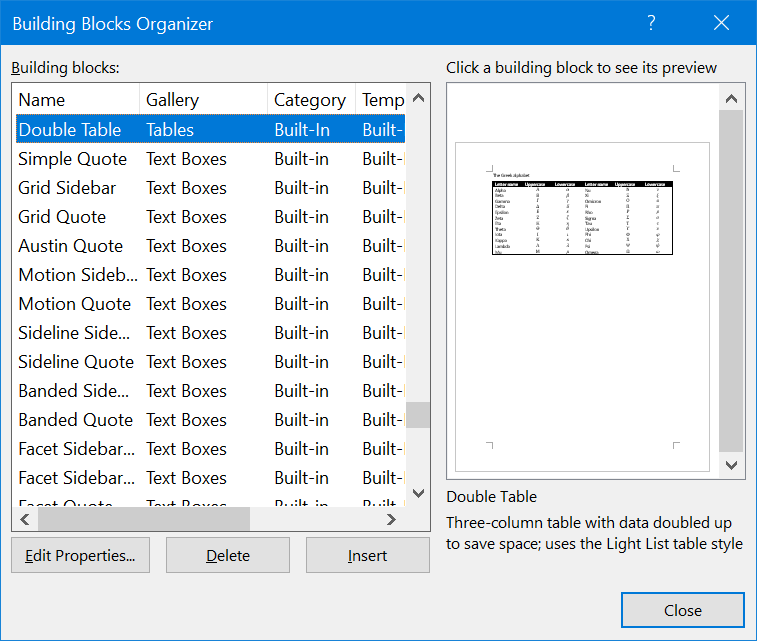Click the Help question mark icon

(x=651, y=23)
